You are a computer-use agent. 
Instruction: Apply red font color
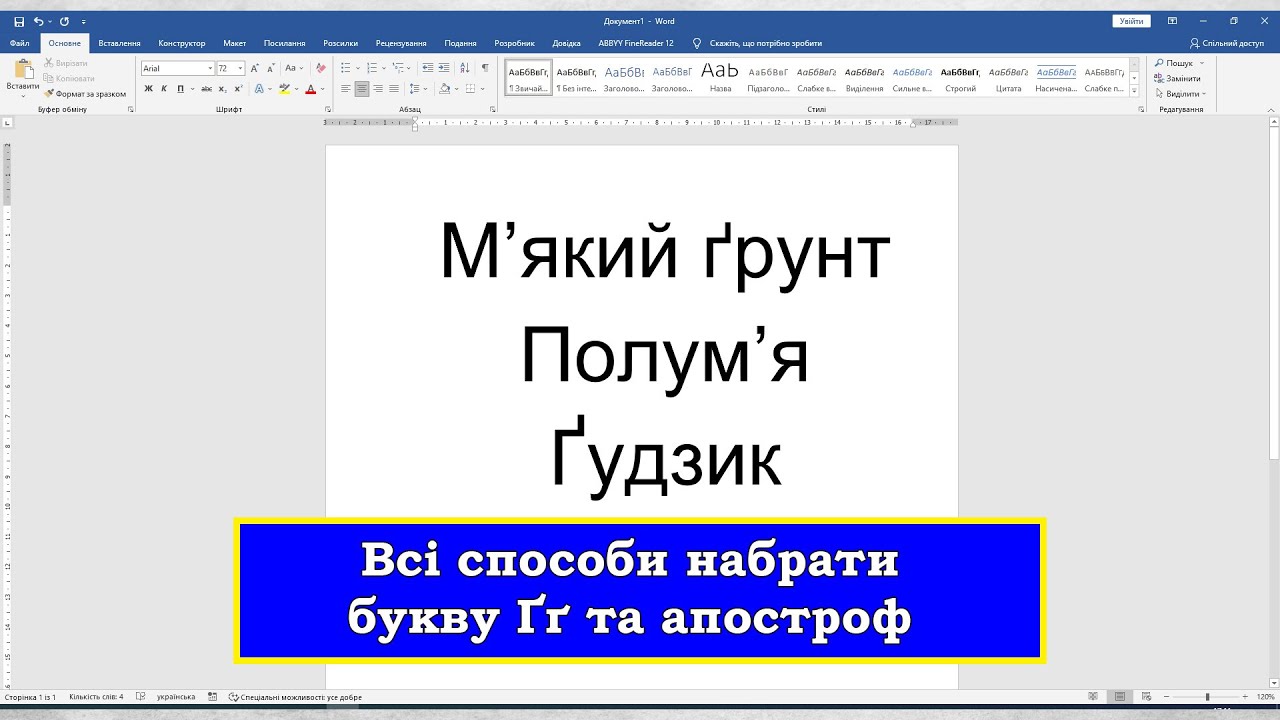(x=310, y=89)
